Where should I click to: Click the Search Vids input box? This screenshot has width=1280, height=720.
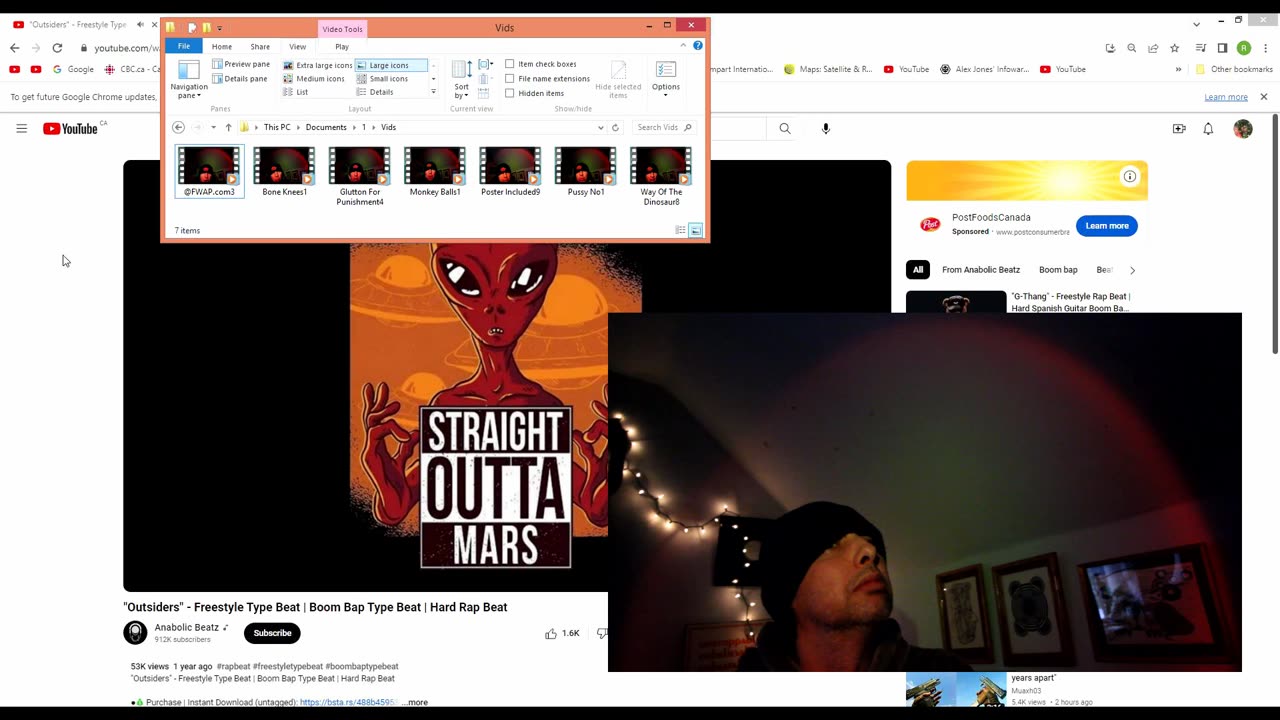665,127
